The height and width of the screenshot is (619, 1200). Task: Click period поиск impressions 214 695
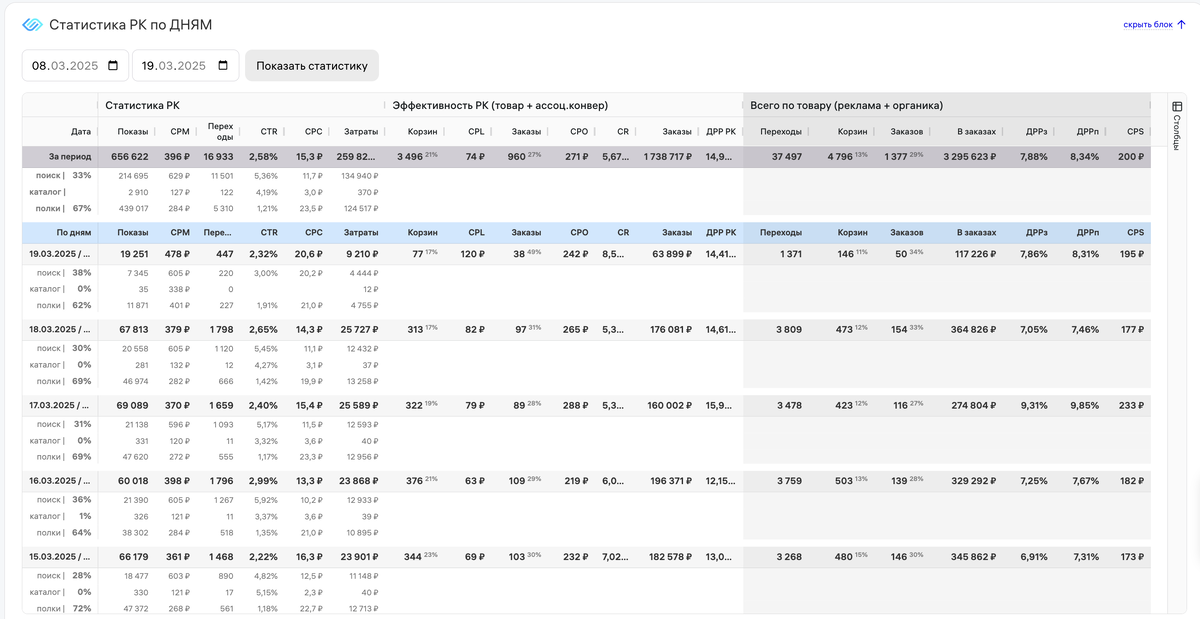point(132,175)
